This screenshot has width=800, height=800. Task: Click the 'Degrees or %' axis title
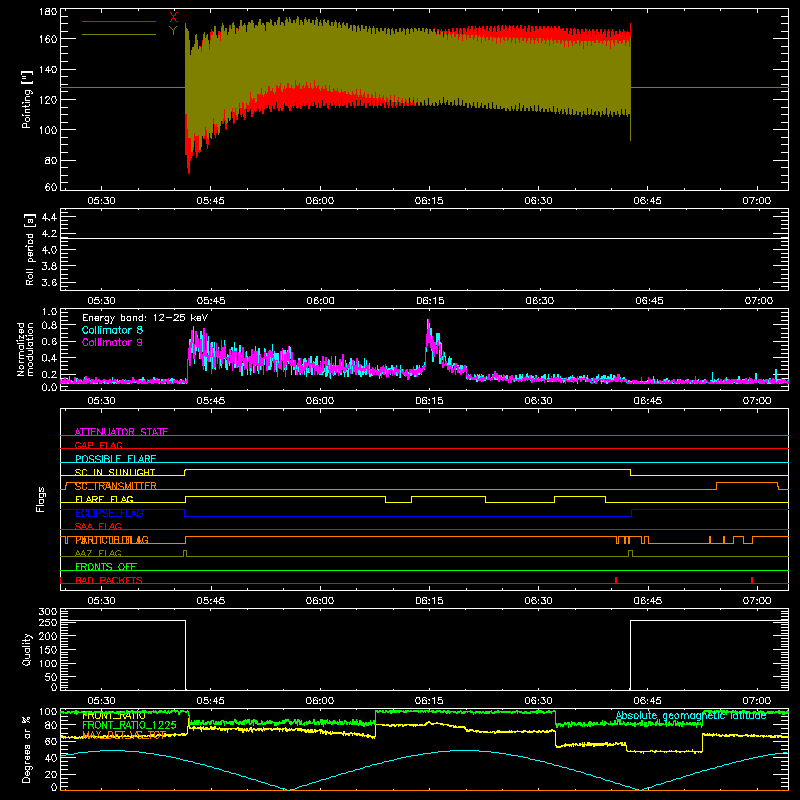pyautogui.click(x=27, y=749)
